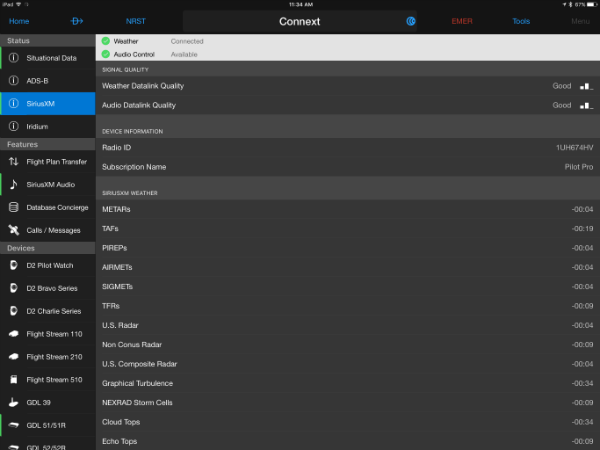This screenshot has width=600, height=450.
Task: Select Echo Tops row
Action: (x=348, y=441)
